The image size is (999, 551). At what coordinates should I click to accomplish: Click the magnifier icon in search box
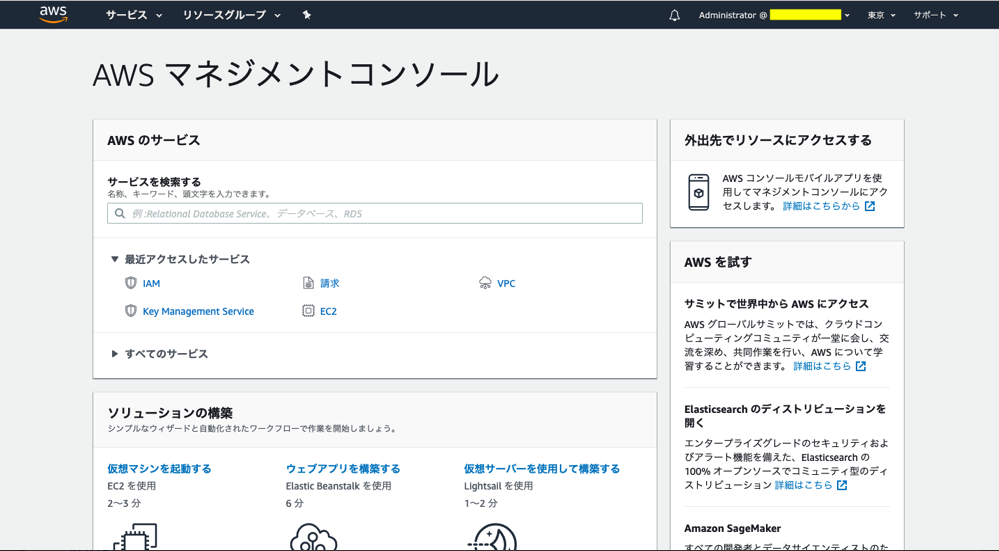click(x=120, y=213)
